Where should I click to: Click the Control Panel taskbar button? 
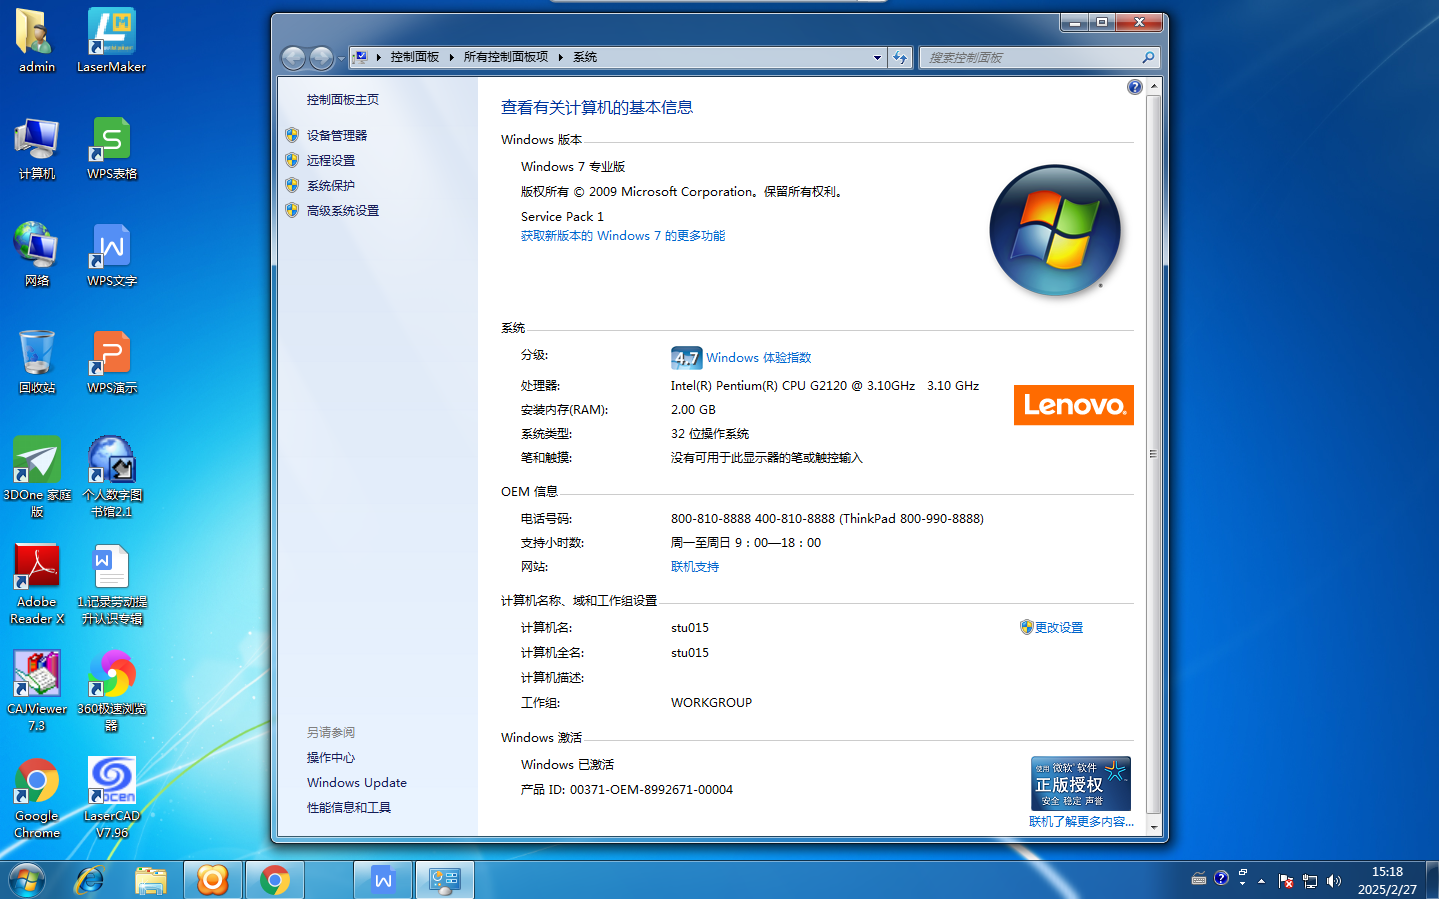[x=444, y=880]
